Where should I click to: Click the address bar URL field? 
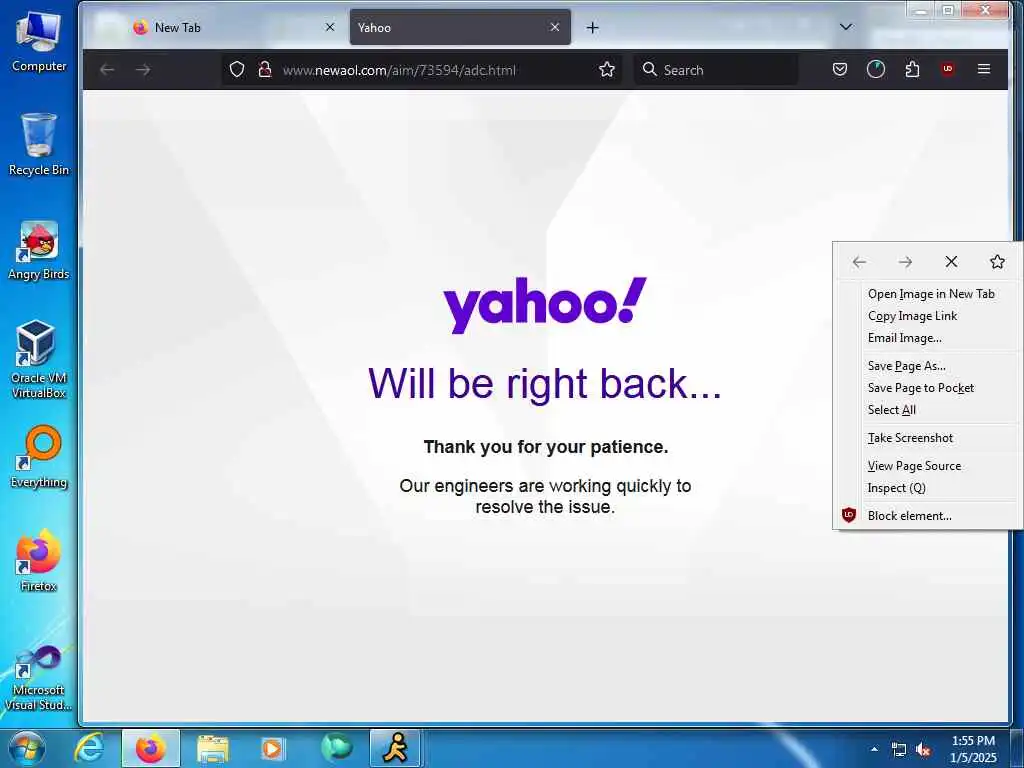tap(421, 70)
